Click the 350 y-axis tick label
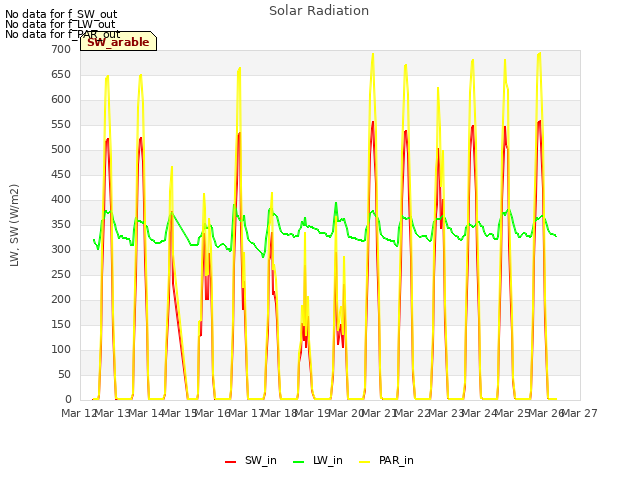Screen dimensions: 640x480 click(x=61, y=224)
